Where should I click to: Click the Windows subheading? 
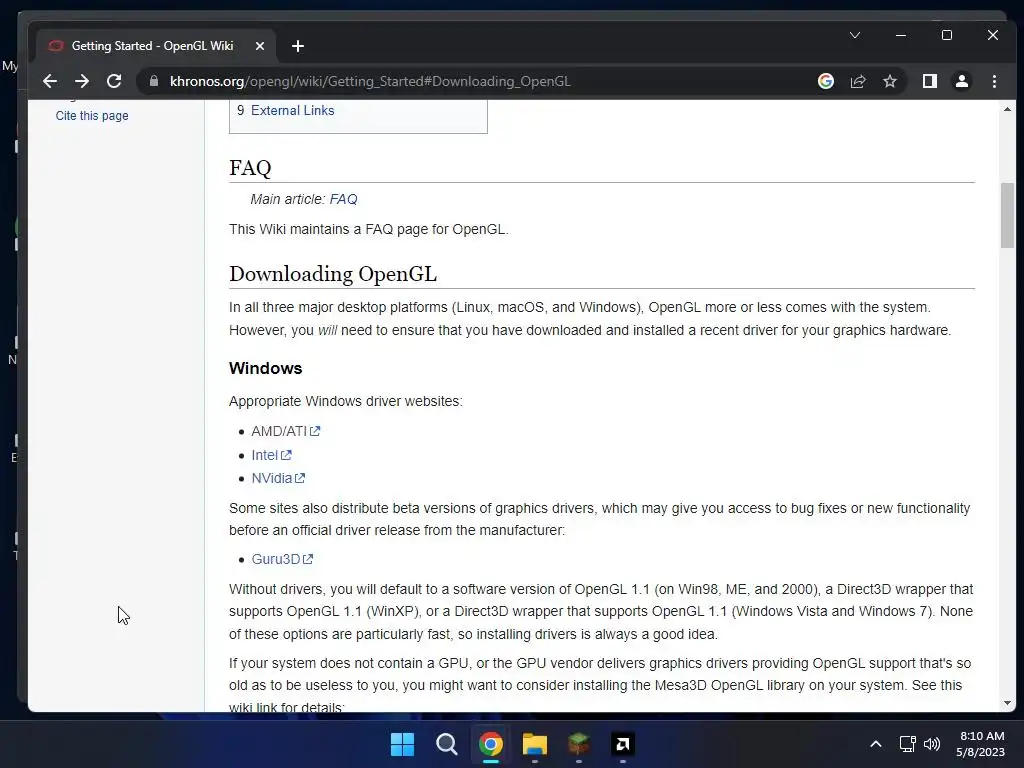click(265, 368)
